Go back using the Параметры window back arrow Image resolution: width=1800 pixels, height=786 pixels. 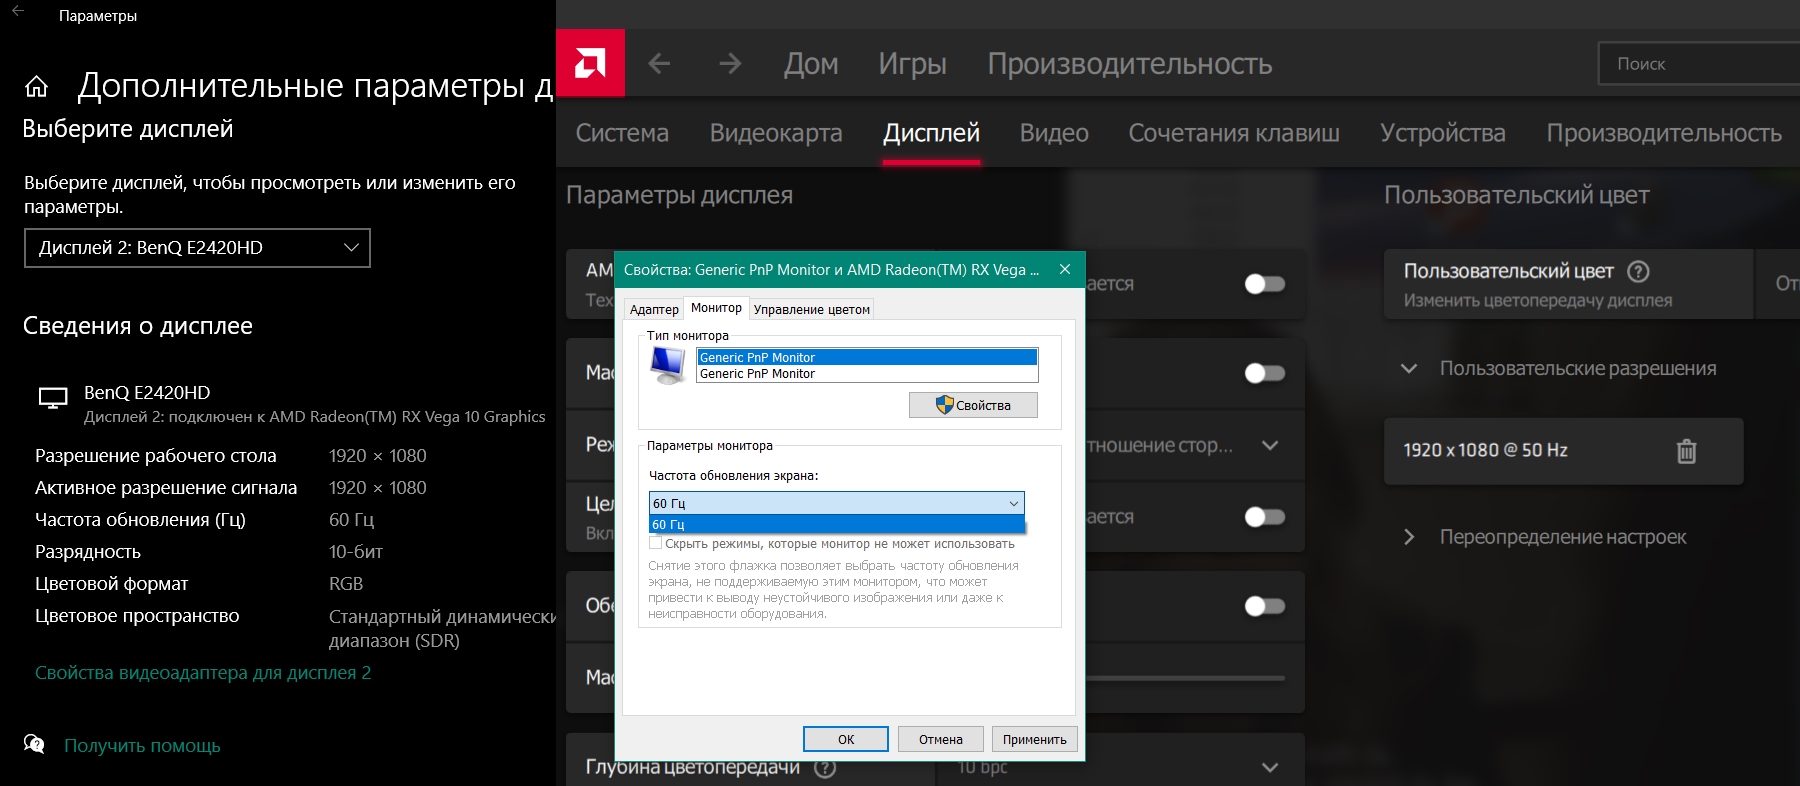point(18,12)
